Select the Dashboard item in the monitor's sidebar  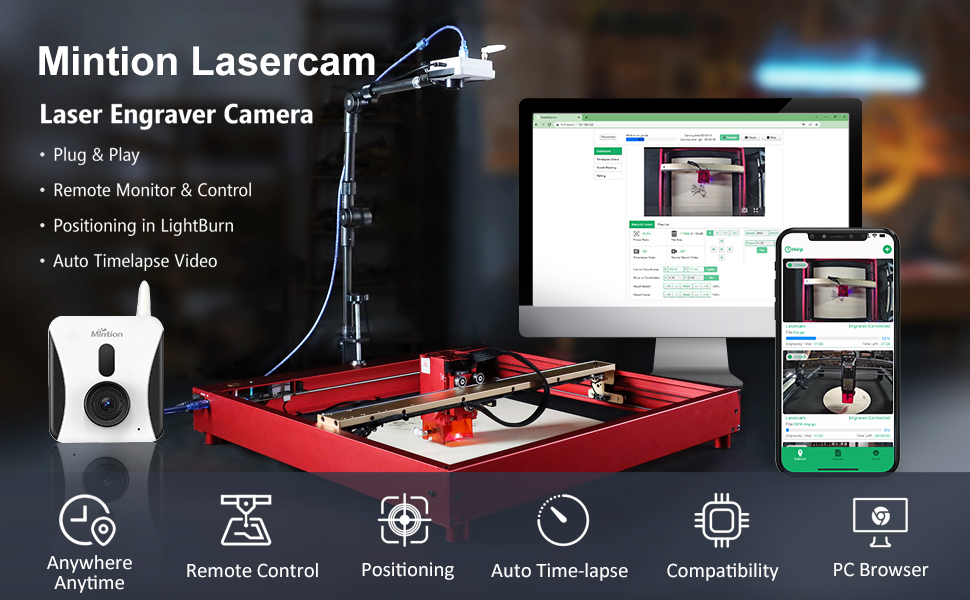[607, 151]
